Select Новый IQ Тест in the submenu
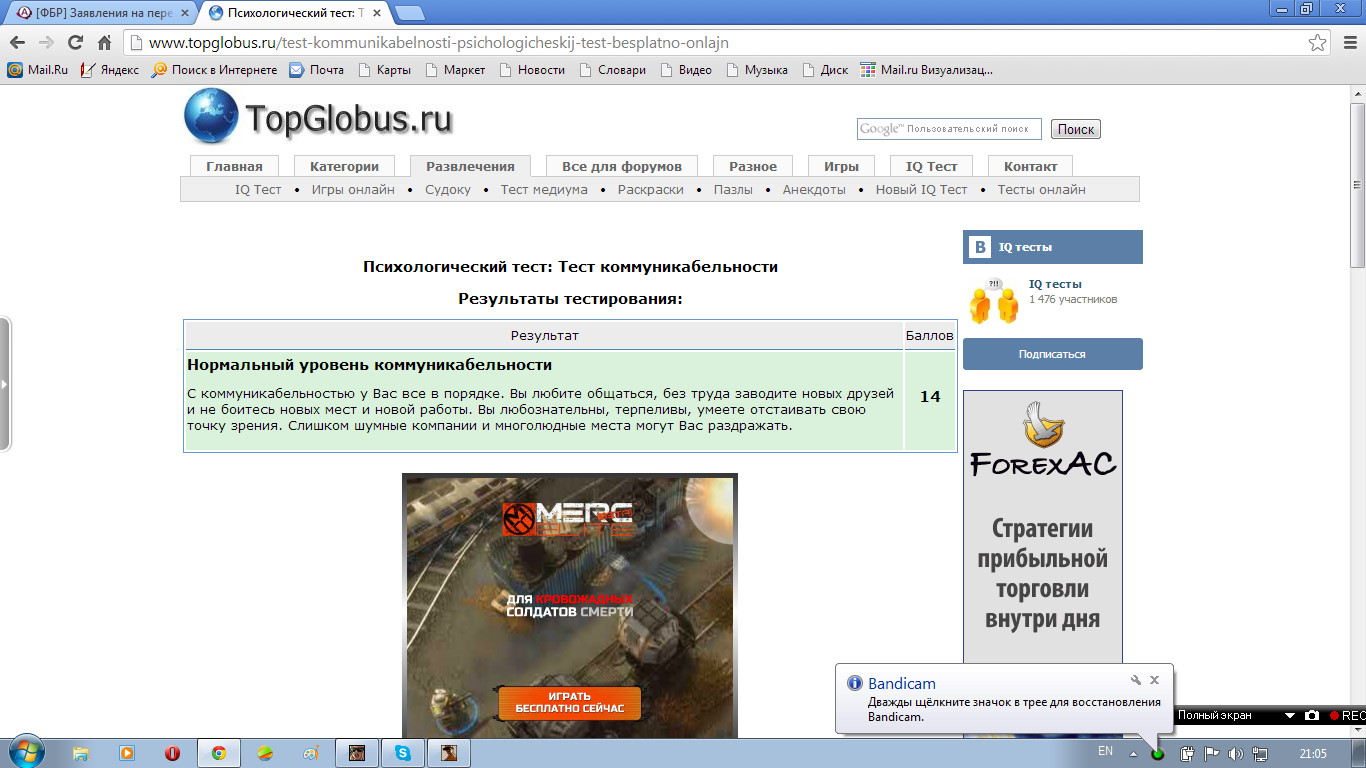1366x768 pixels. point(922,189)
